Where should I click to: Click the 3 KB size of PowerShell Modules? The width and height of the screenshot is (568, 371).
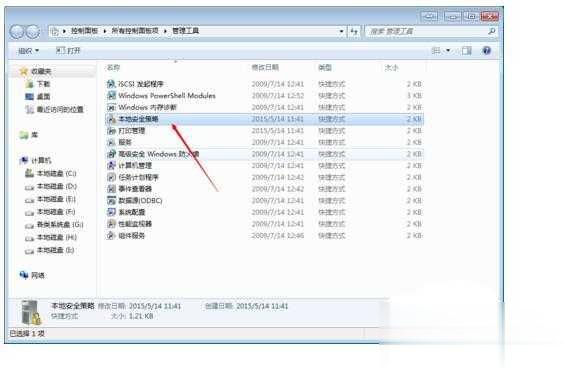414,96
